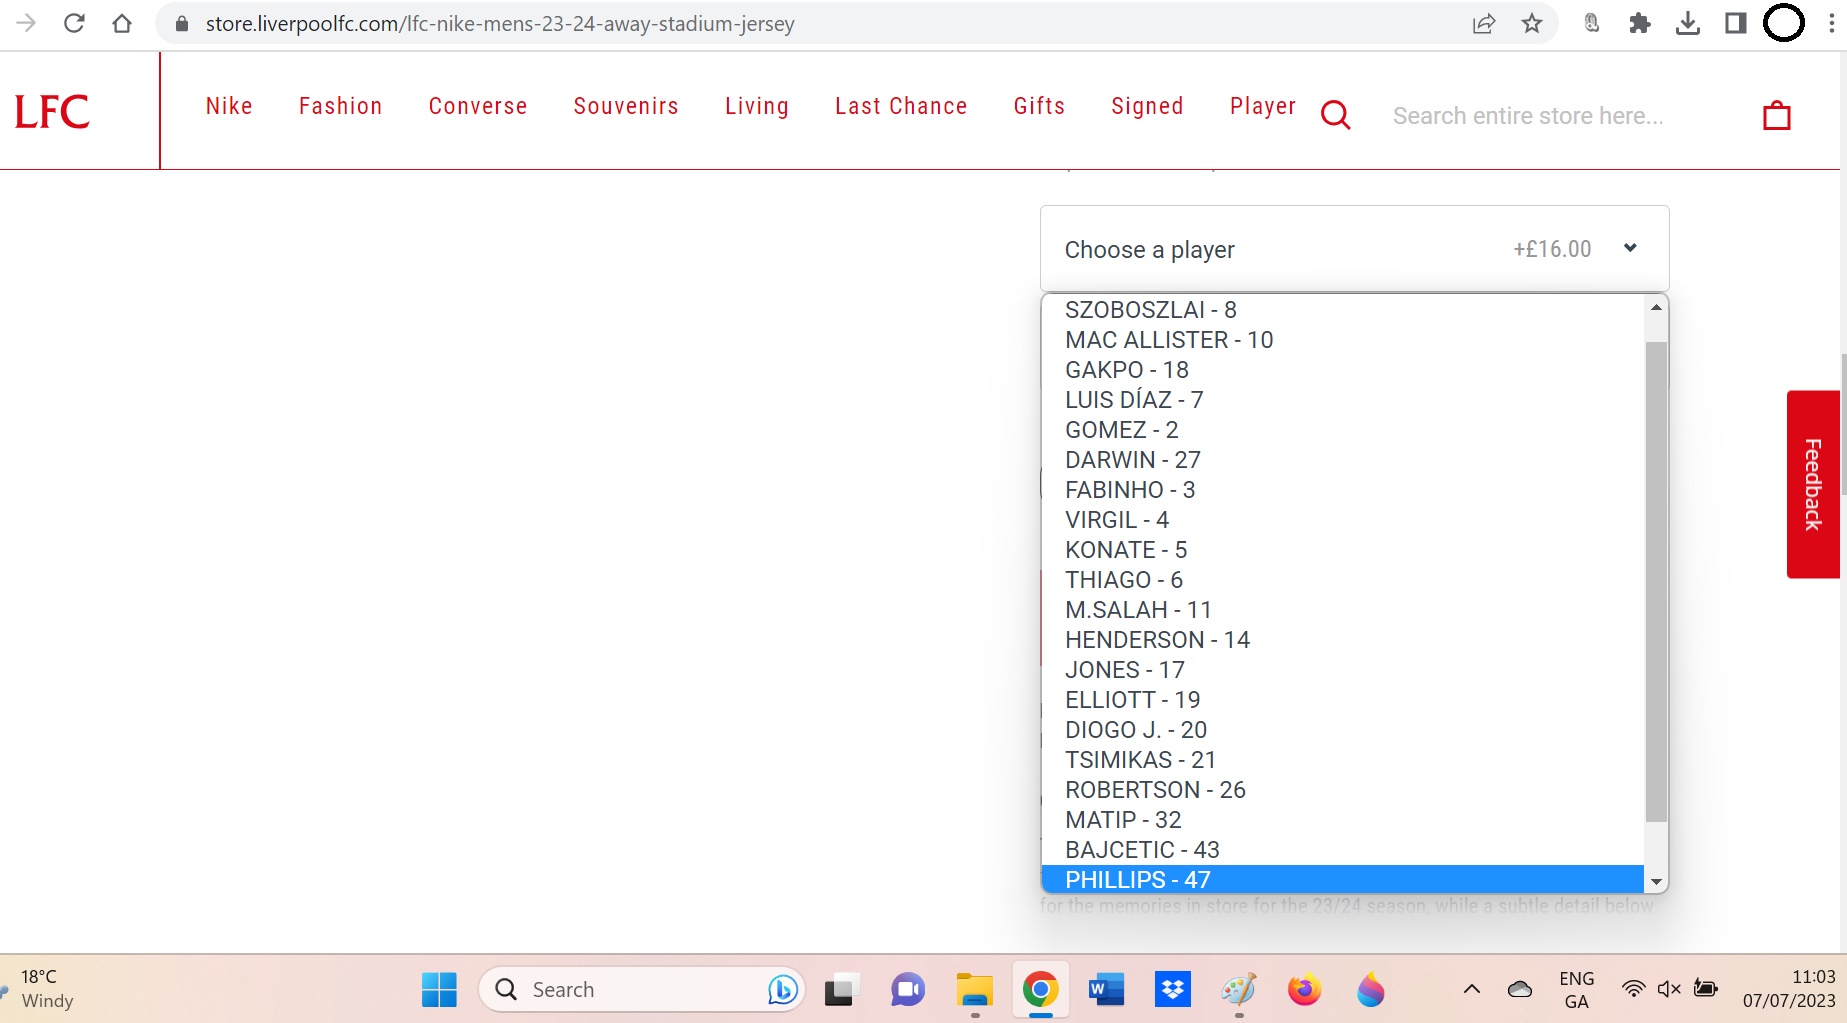Screen dimensions: 1847x1023
Task: Open Microsoft Word from the taskbar
Action: click(x=1106, y=990)
